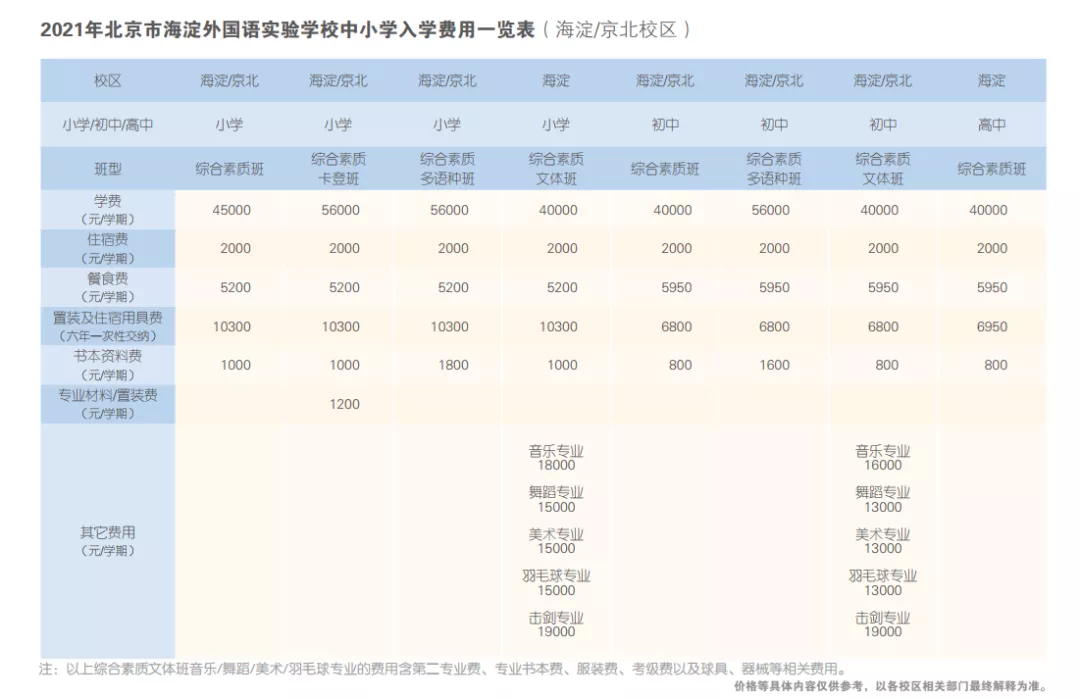
Task: Select the footnote text starting with 注
Action: click(442, 668)
